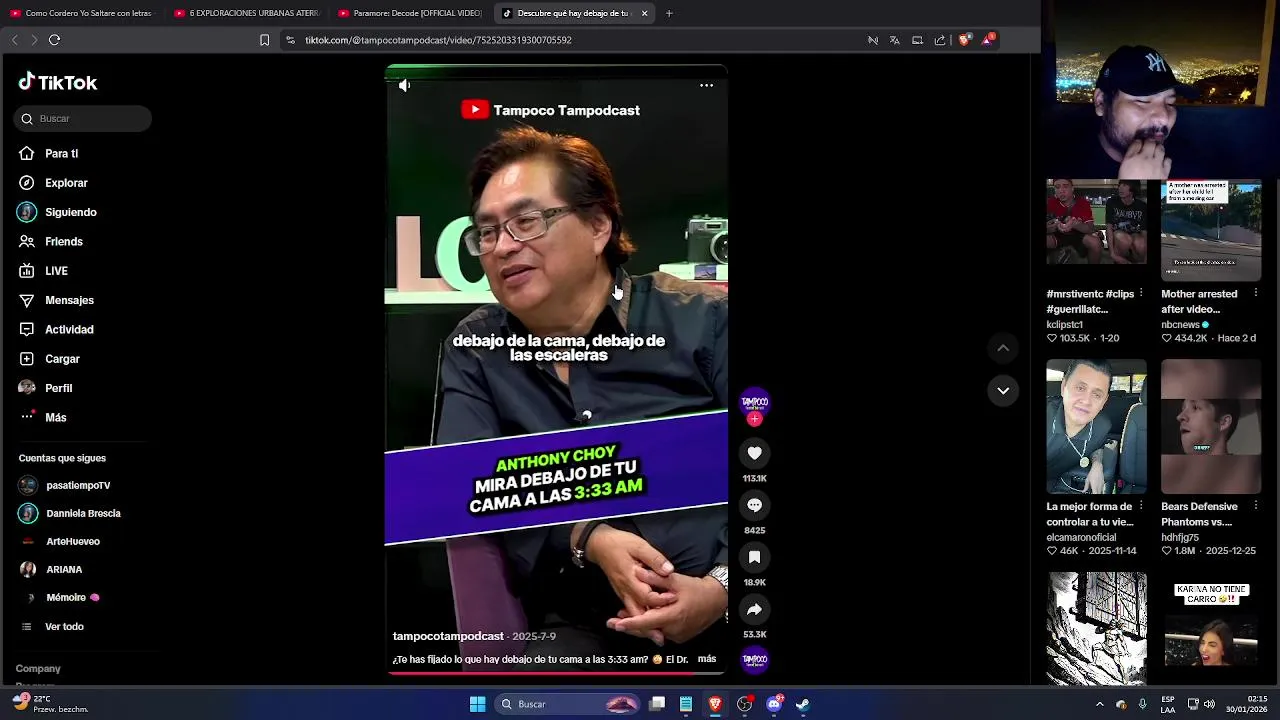Open Brave Rewards triangle icon

coord(988,40)
